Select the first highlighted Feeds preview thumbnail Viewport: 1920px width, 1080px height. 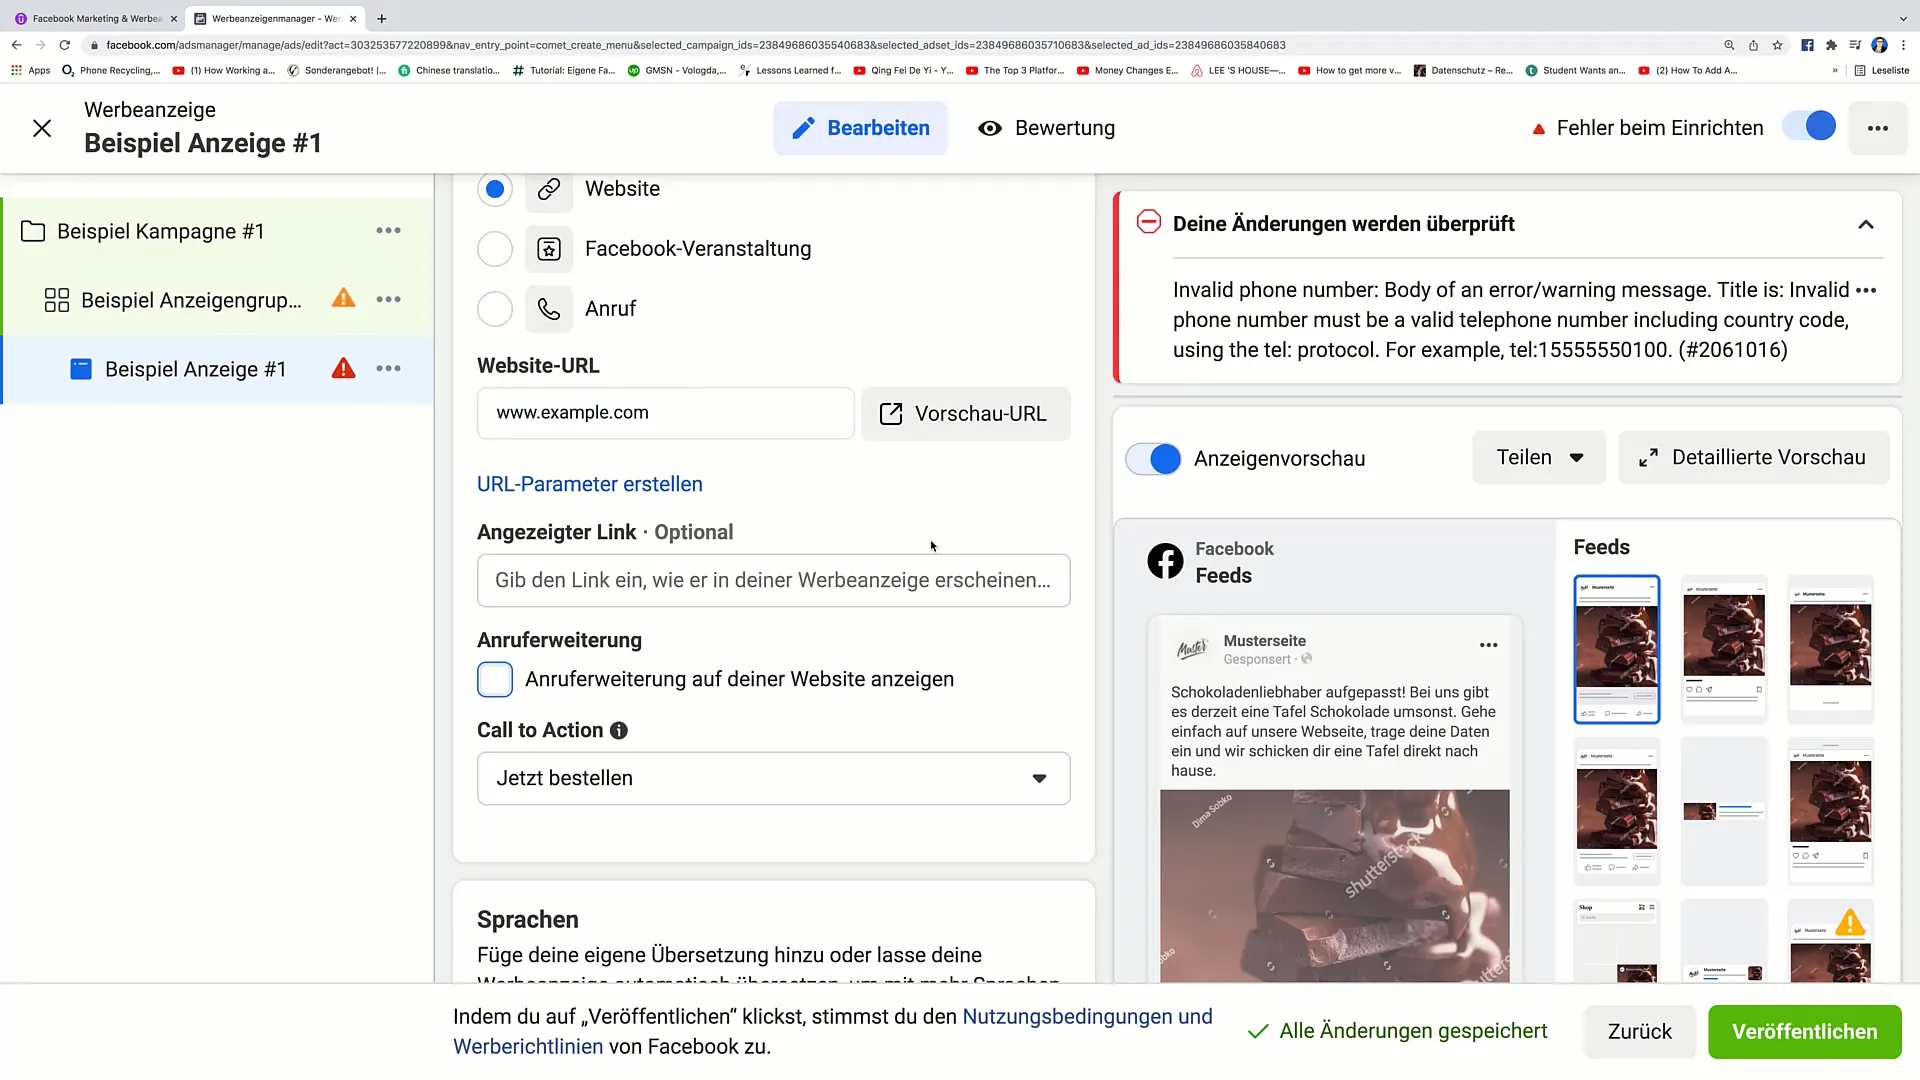tap(1616, 649)
